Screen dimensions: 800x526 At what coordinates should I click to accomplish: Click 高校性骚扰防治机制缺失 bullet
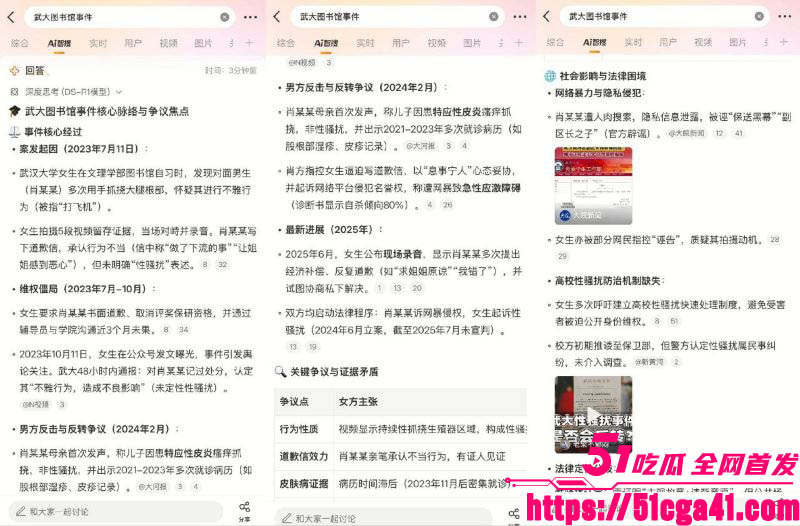click(x=607, y=281)
